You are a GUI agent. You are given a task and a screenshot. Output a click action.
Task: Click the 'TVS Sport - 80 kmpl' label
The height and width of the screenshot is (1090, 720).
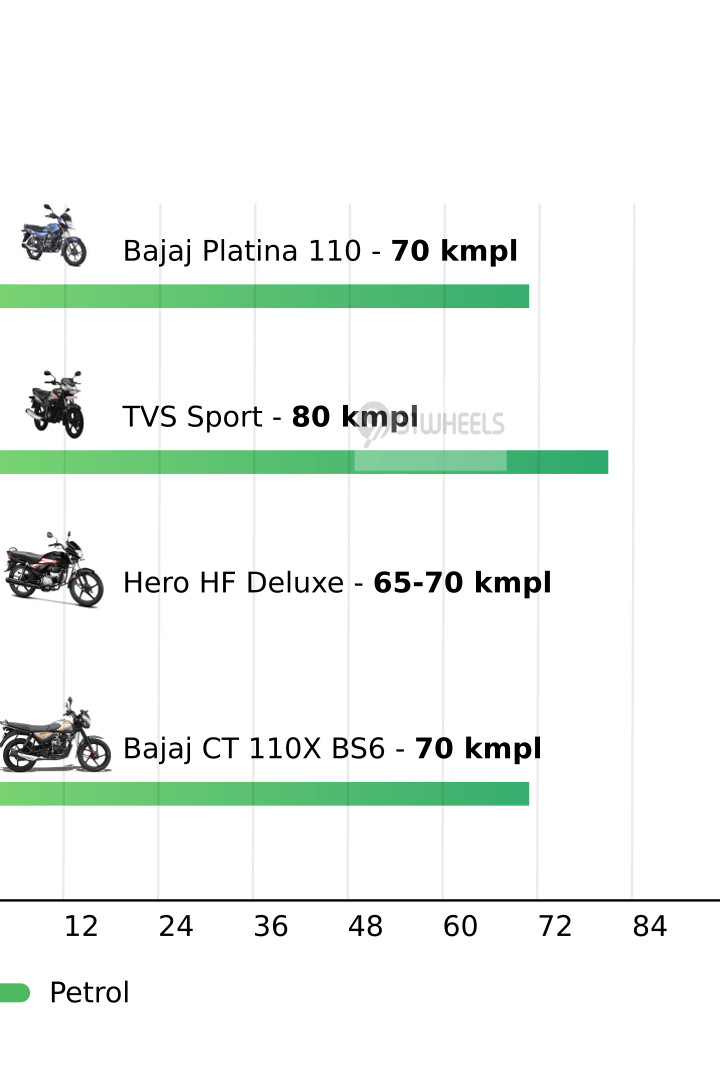click(270, 417)
